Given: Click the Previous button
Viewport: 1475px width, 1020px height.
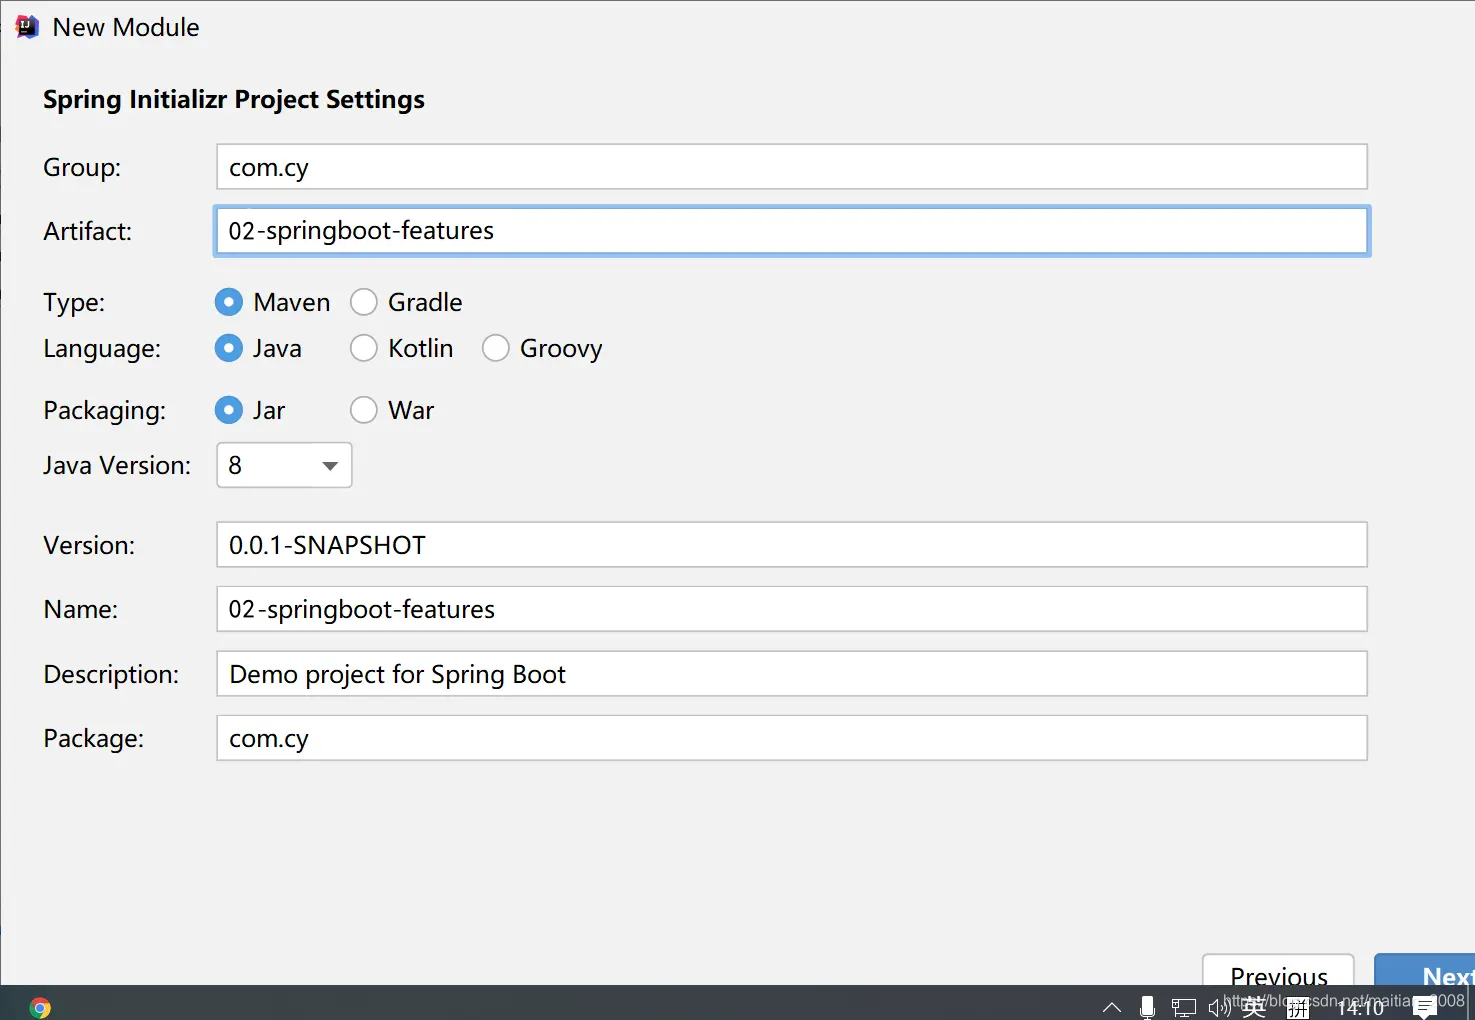Looking at the screenshot, I should (1278, 970).
